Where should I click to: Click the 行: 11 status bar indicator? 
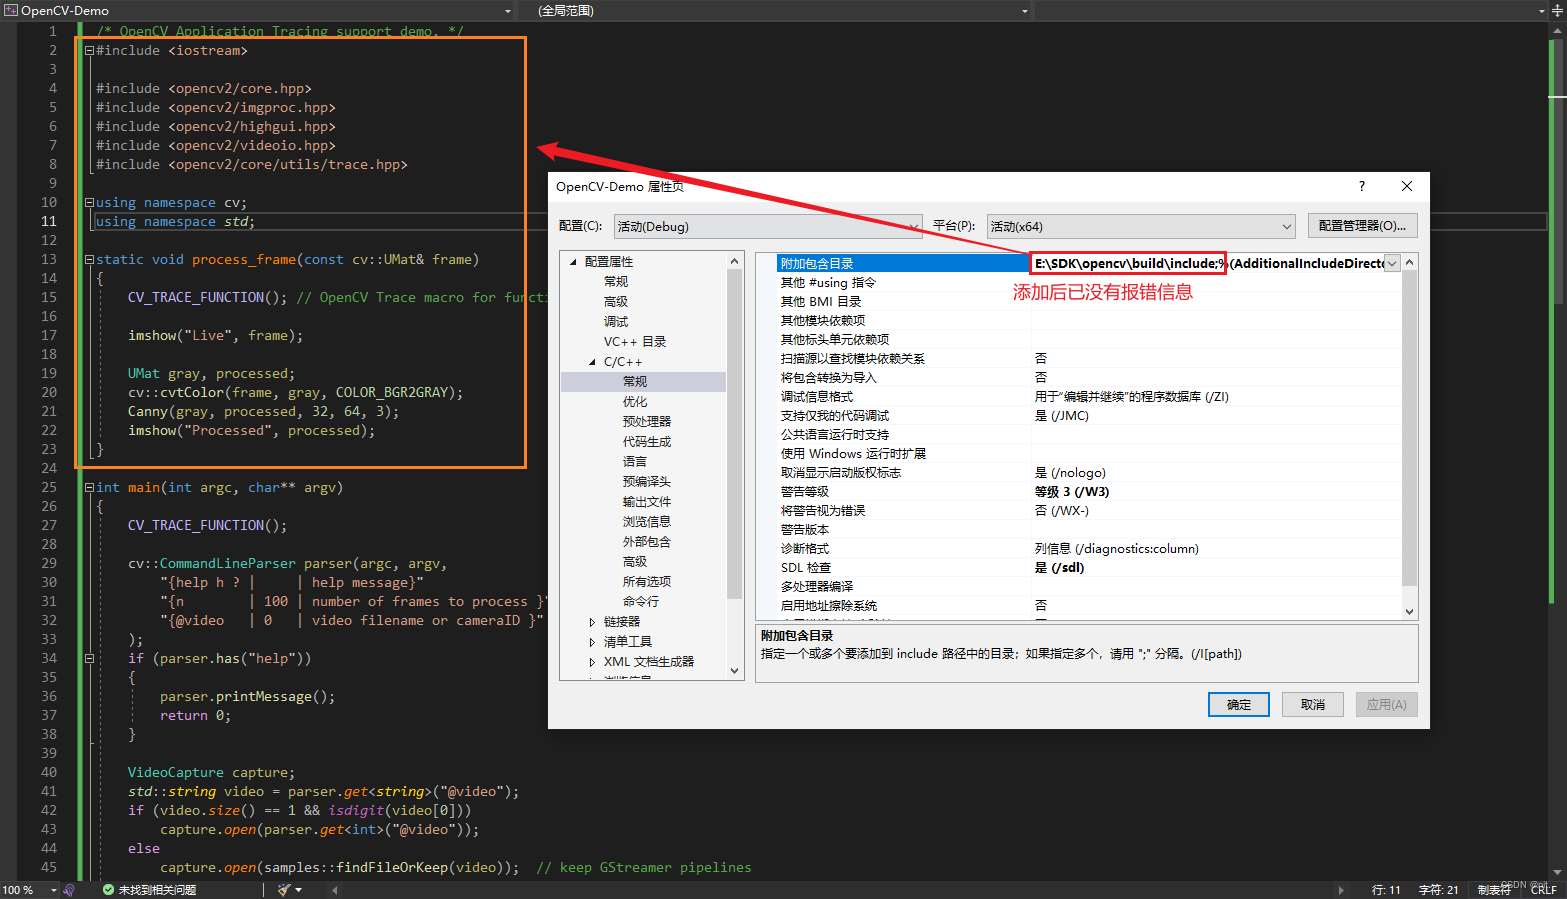click(1386, 890)
